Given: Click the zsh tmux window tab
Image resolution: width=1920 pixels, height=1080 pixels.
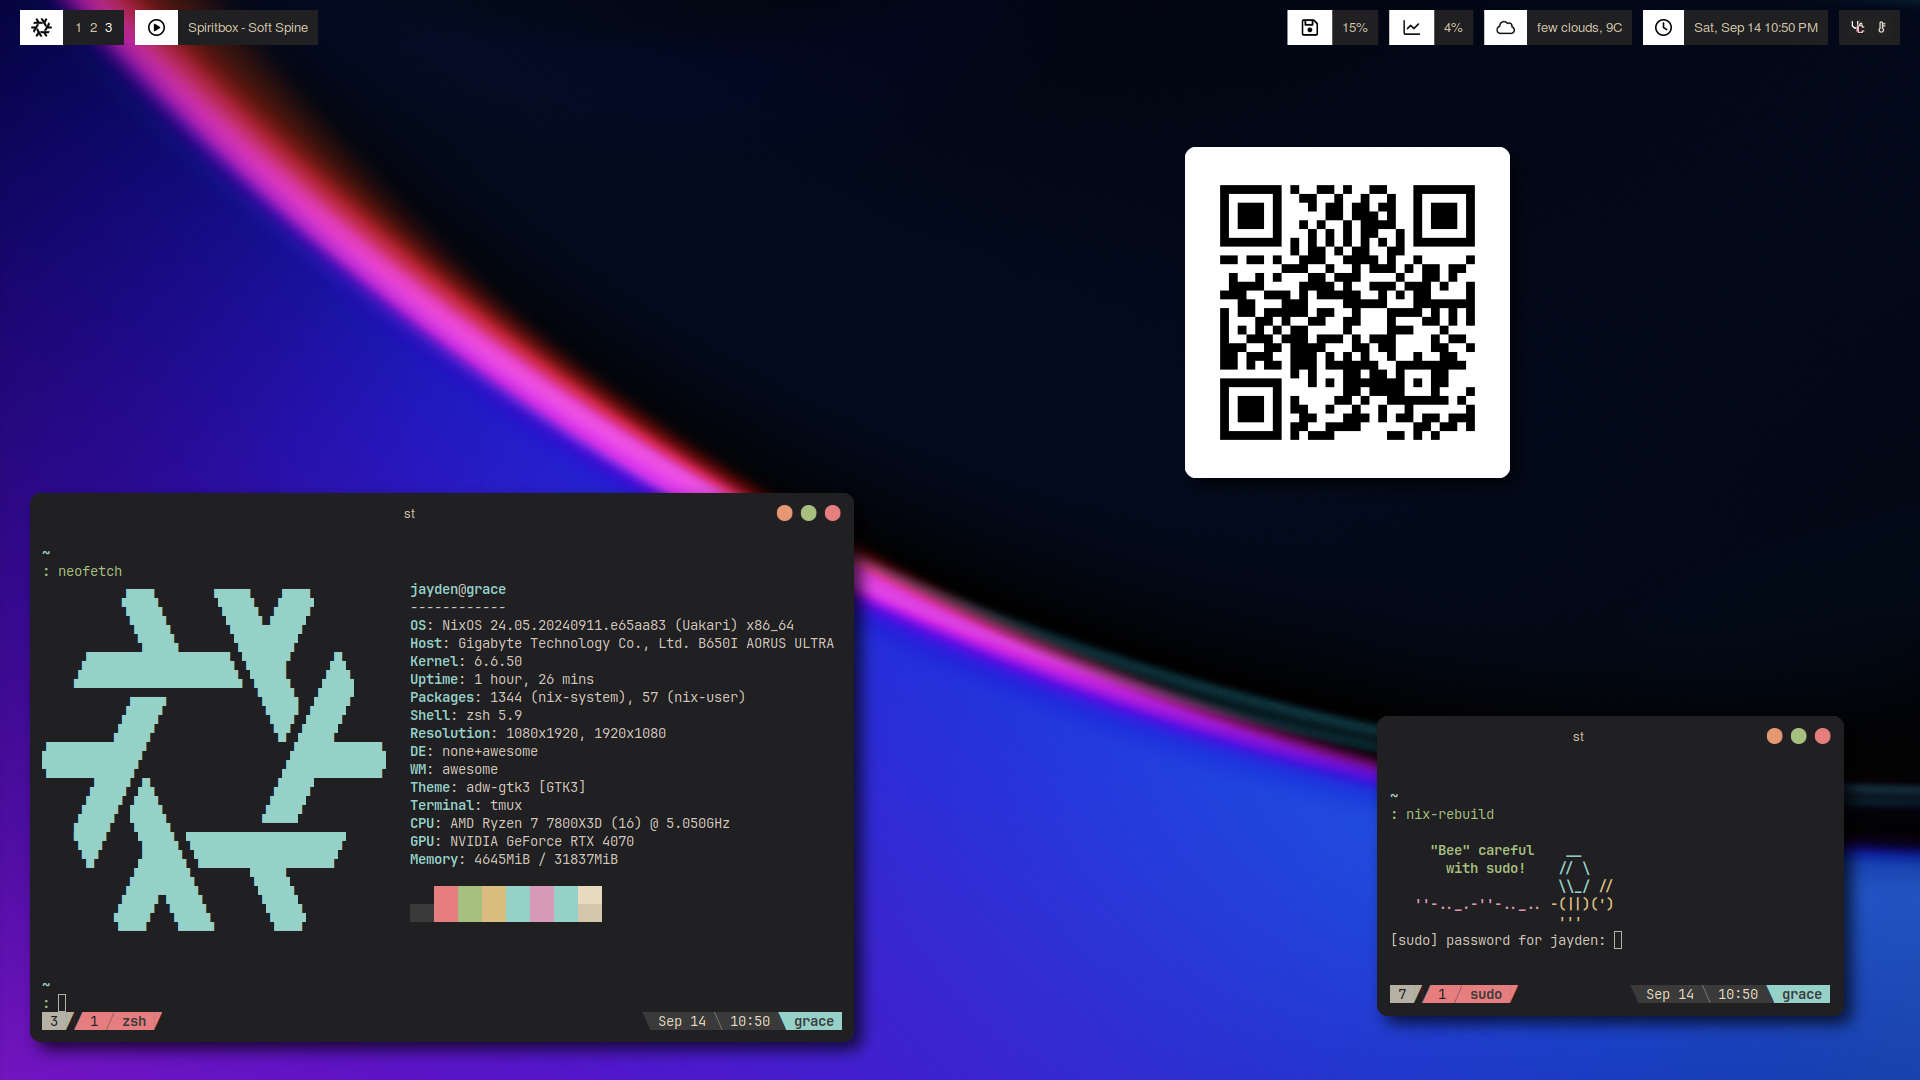Looking at the screenshot, I should [134, 1021].
